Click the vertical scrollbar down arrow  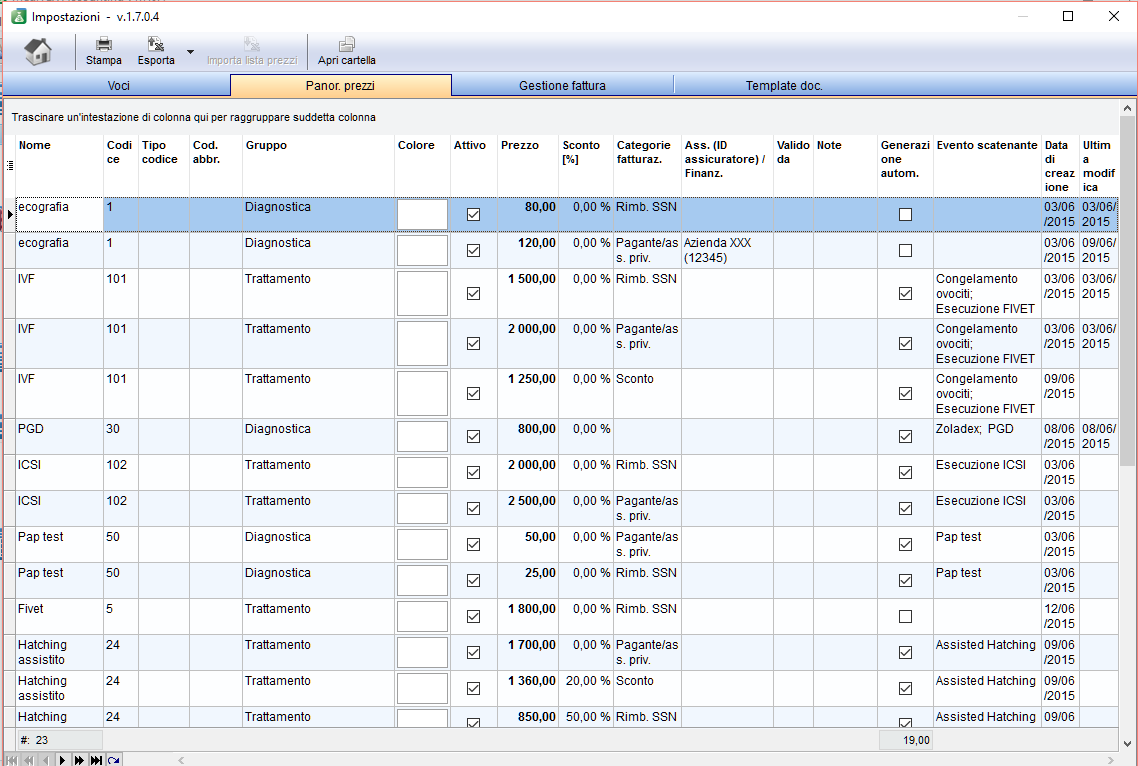point(1127,743)
